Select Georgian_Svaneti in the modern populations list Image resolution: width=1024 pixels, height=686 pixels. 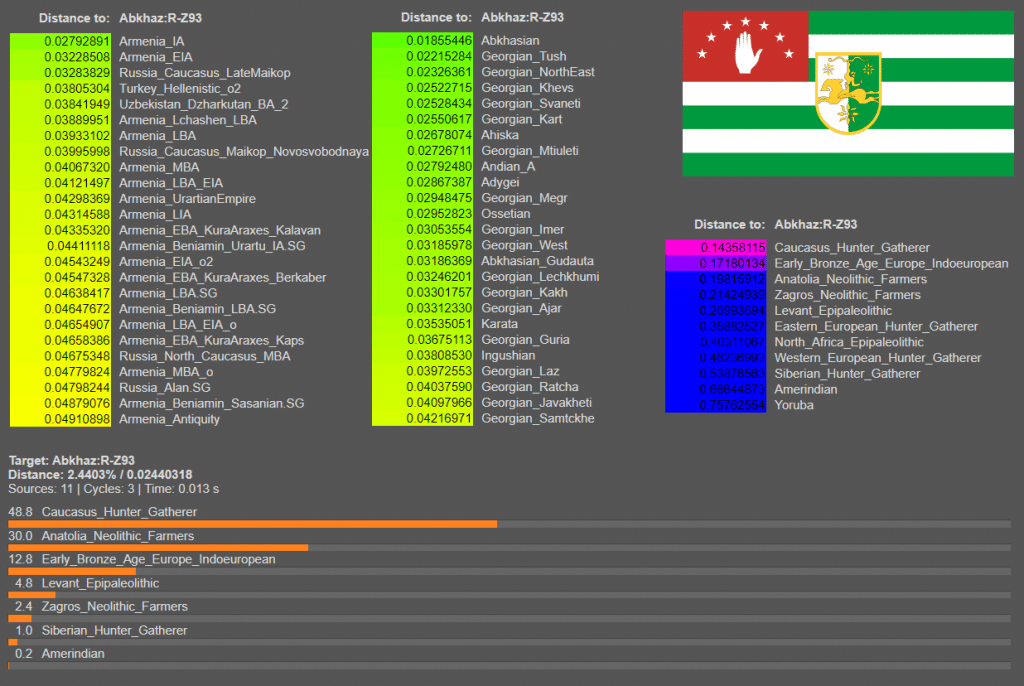530,104
